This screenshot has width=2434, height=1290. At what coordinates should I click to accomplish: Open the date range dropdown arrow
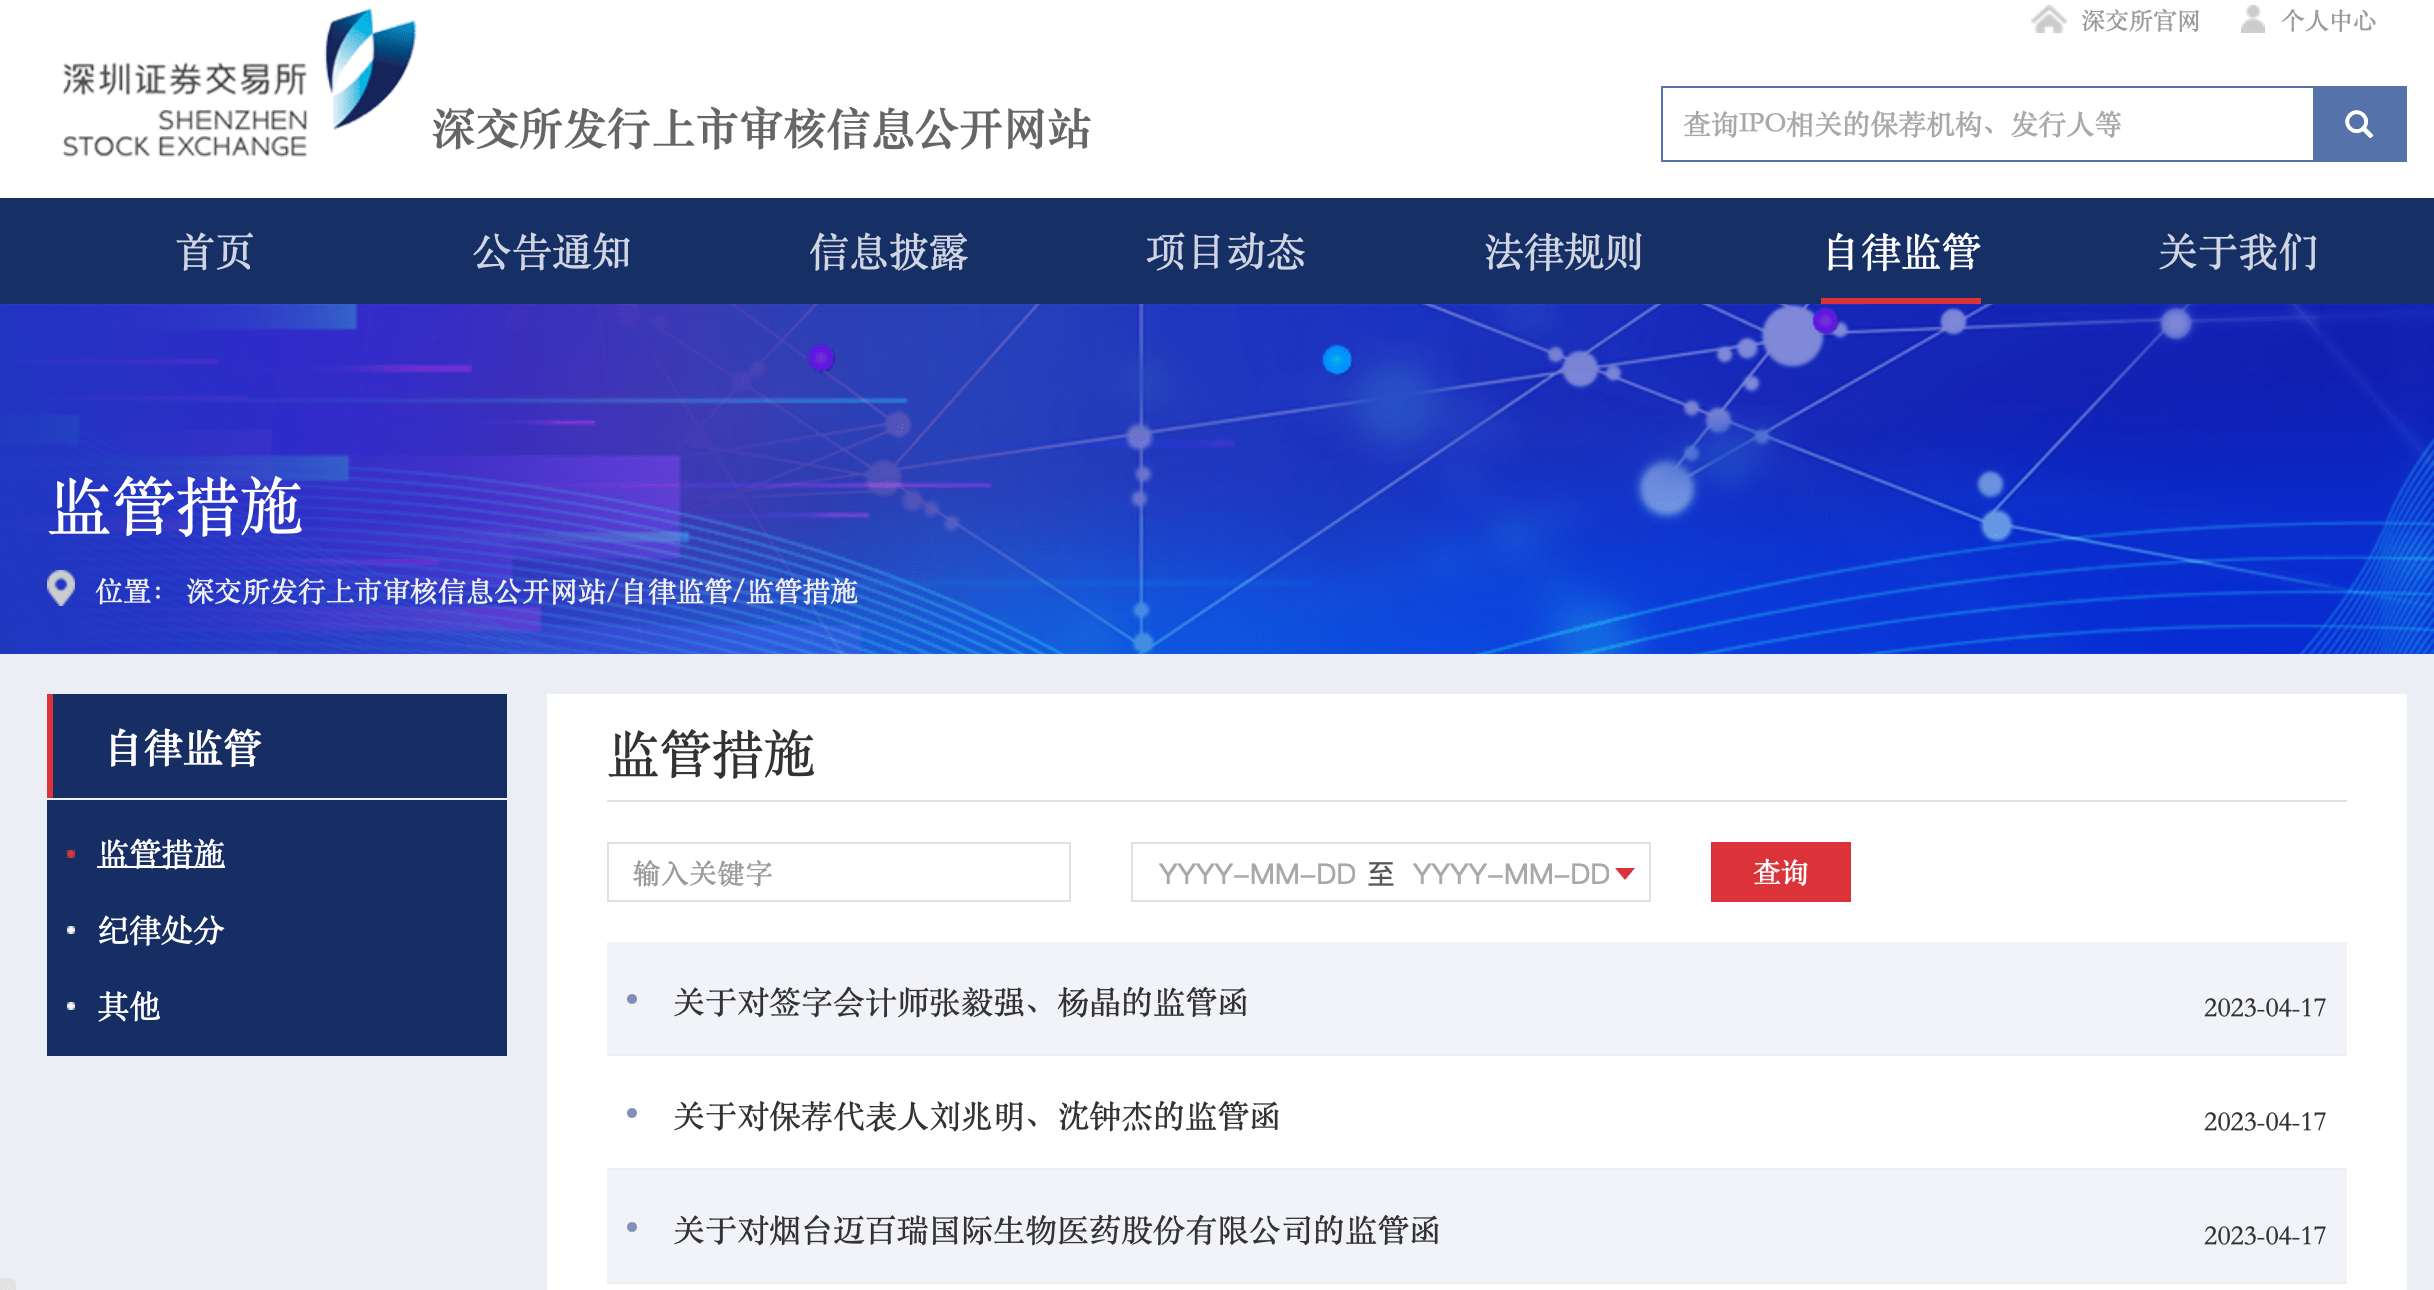point(1625,873)
